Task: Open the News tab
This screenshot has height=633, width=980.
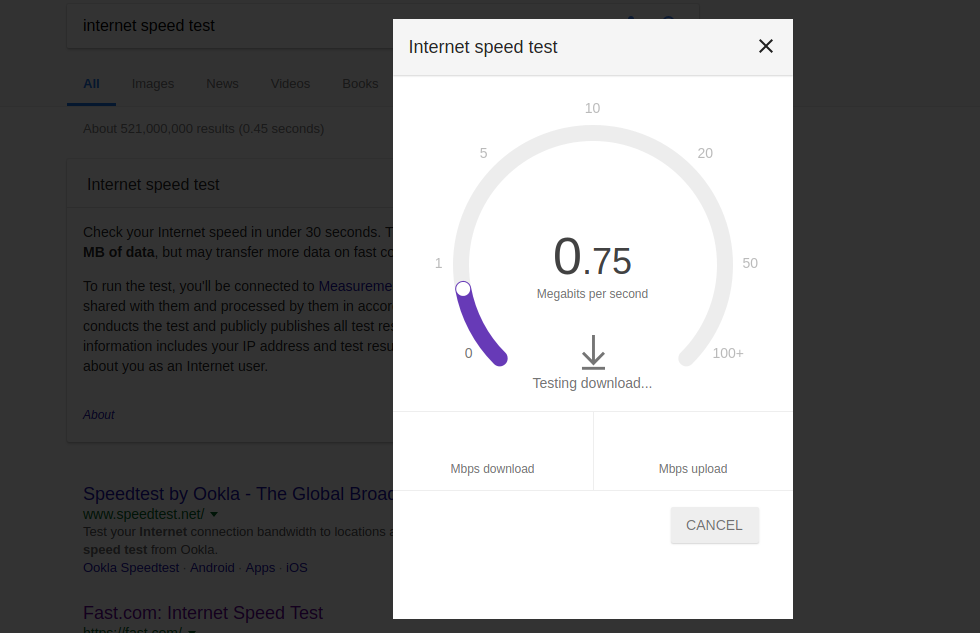Action: pyautogui.click(x=222, y=84)
